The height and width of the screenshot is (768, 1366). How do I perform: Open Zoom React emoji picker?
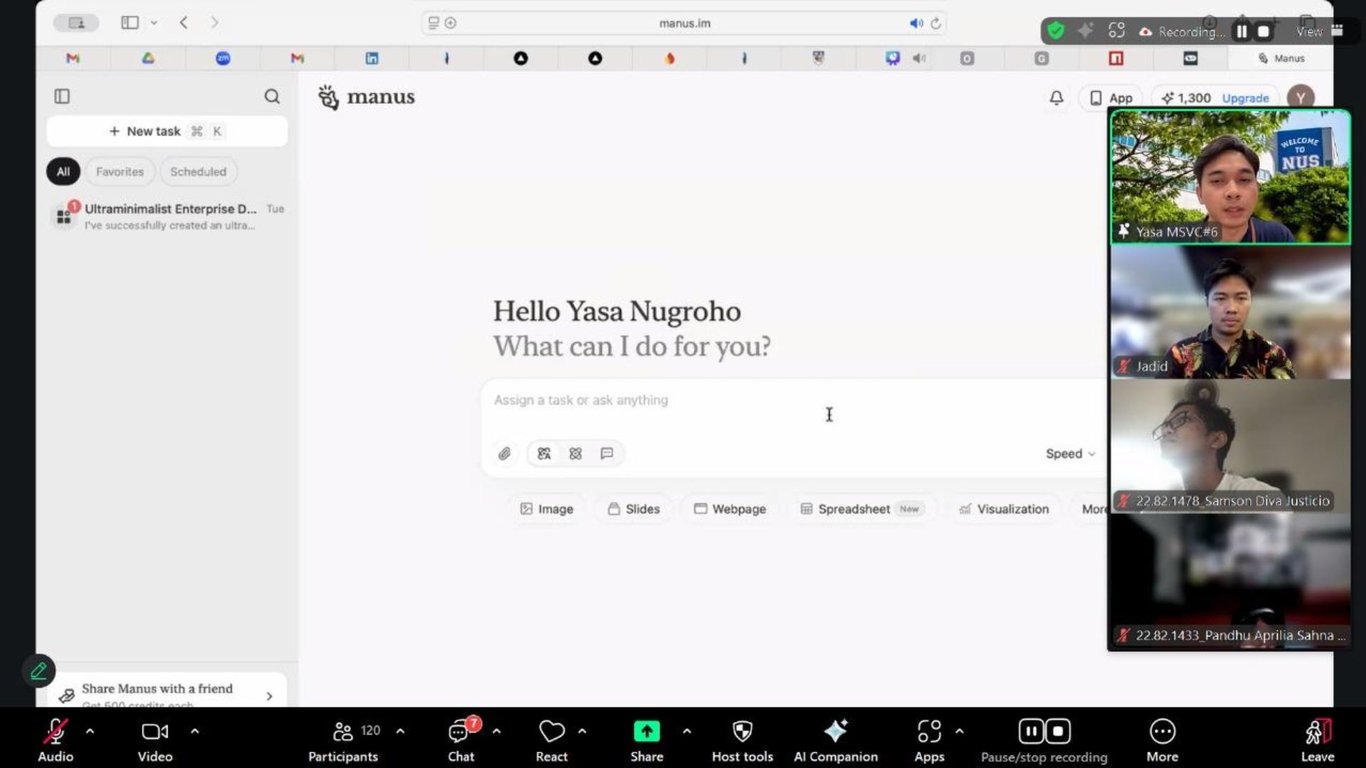click(551, 741)
